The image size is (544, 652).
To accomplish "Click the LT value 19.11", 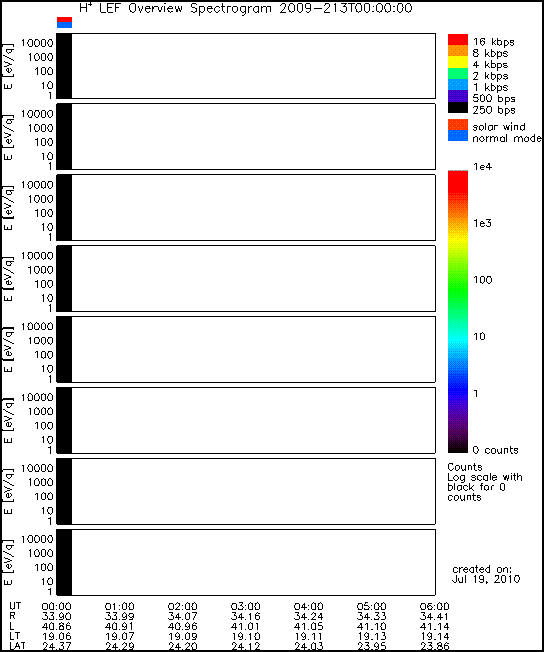I will tap(309, 637).
